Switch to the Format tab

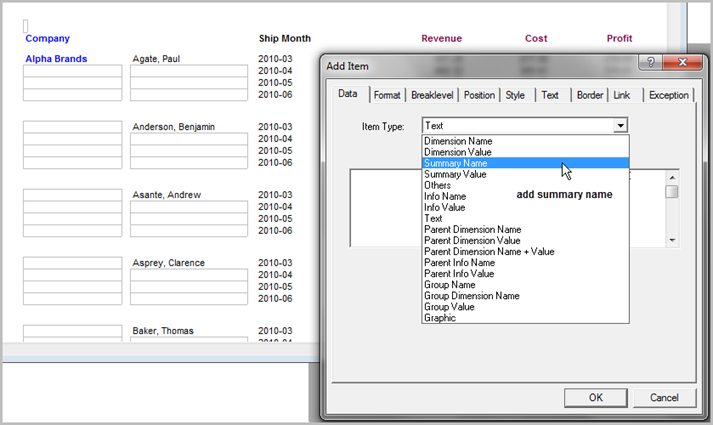click(x=387, y=95)
